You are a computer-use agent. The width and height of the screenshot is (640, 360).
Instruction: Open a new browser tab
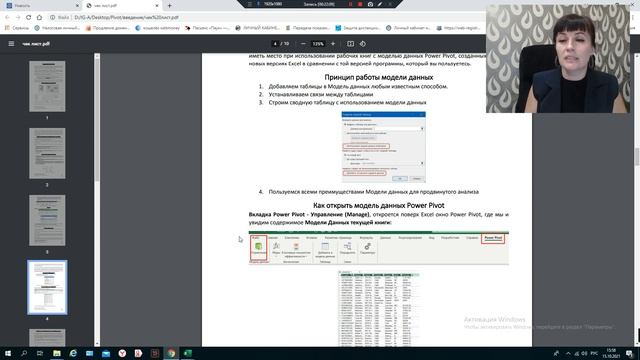pyautogui.click(x=169, y=6)
